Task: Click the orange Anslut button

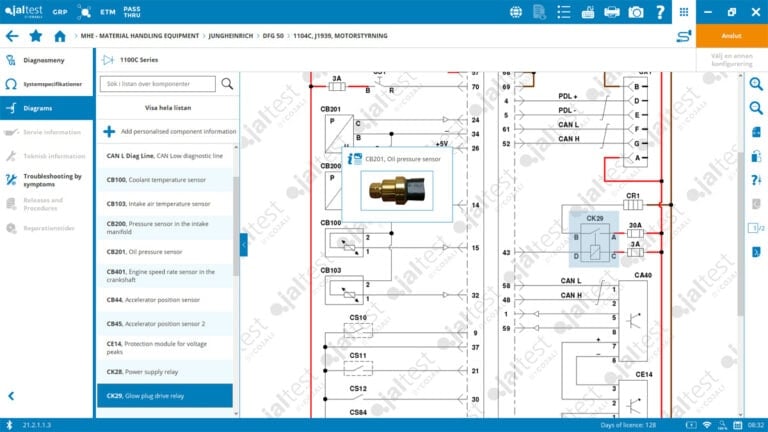Action: coord(732,36)
